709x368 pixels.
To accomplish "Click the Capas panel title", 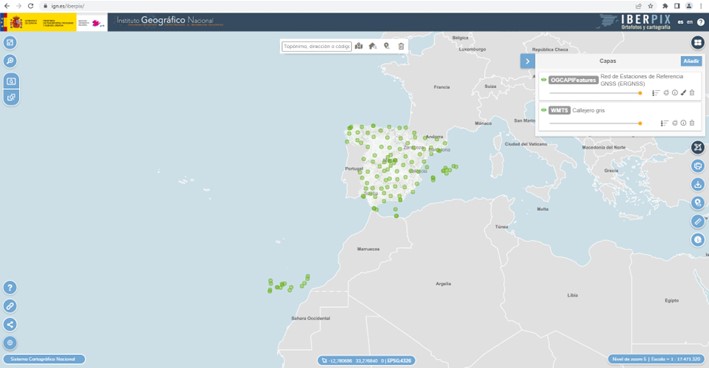I will click(x=608, y=61).
